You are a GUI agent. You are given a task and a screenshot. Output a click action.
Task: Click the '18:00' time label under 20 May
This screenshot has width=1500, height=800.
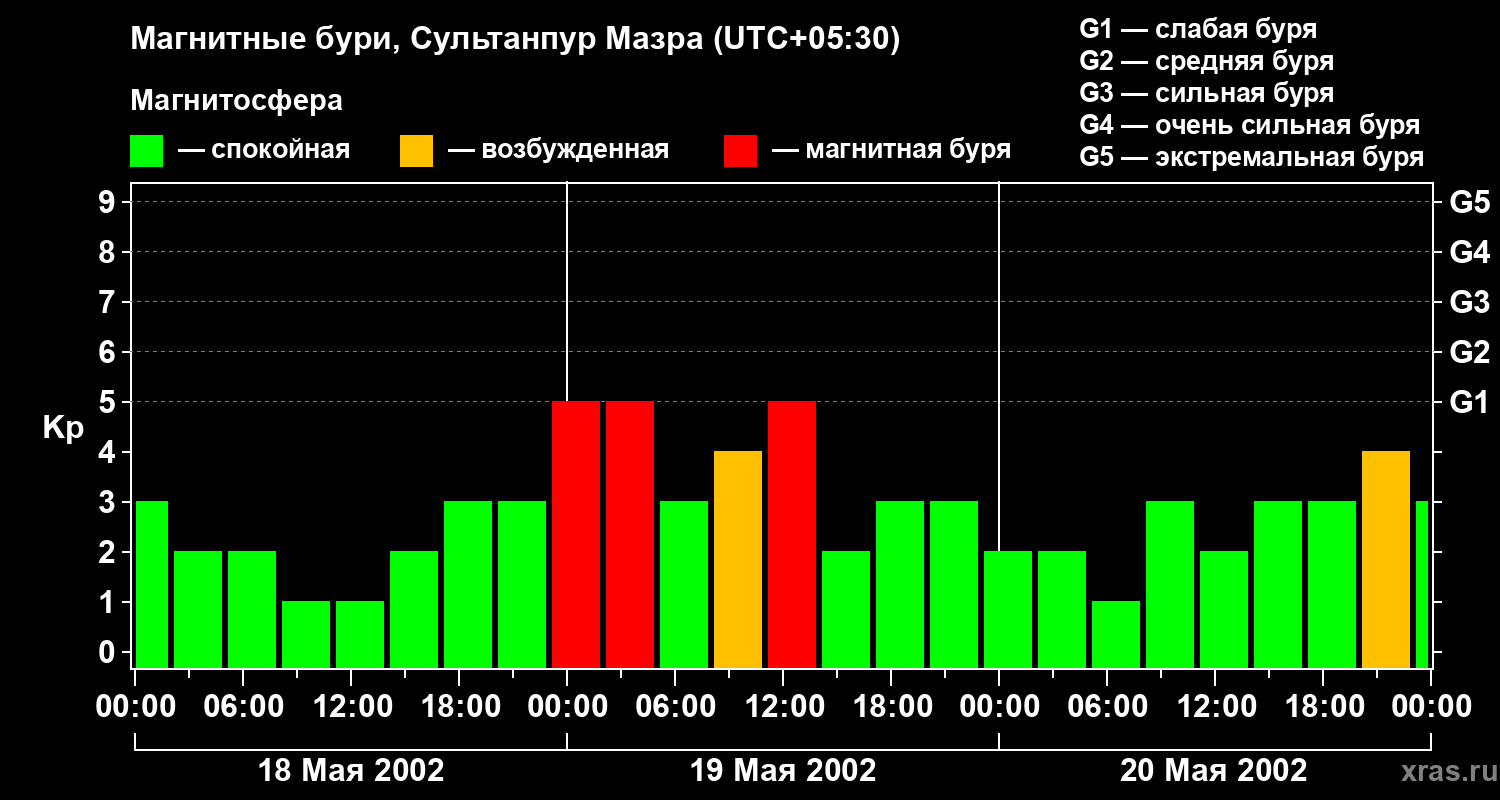(1323, 707)
